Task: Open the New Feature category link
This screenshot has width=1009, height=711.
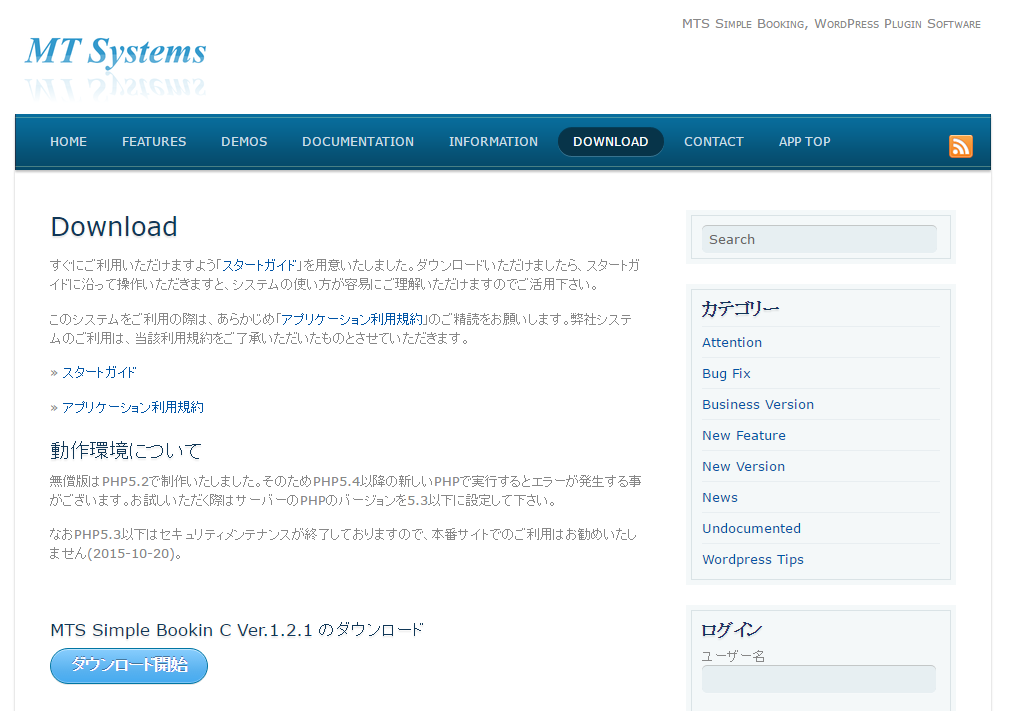Action: (744, 435)
